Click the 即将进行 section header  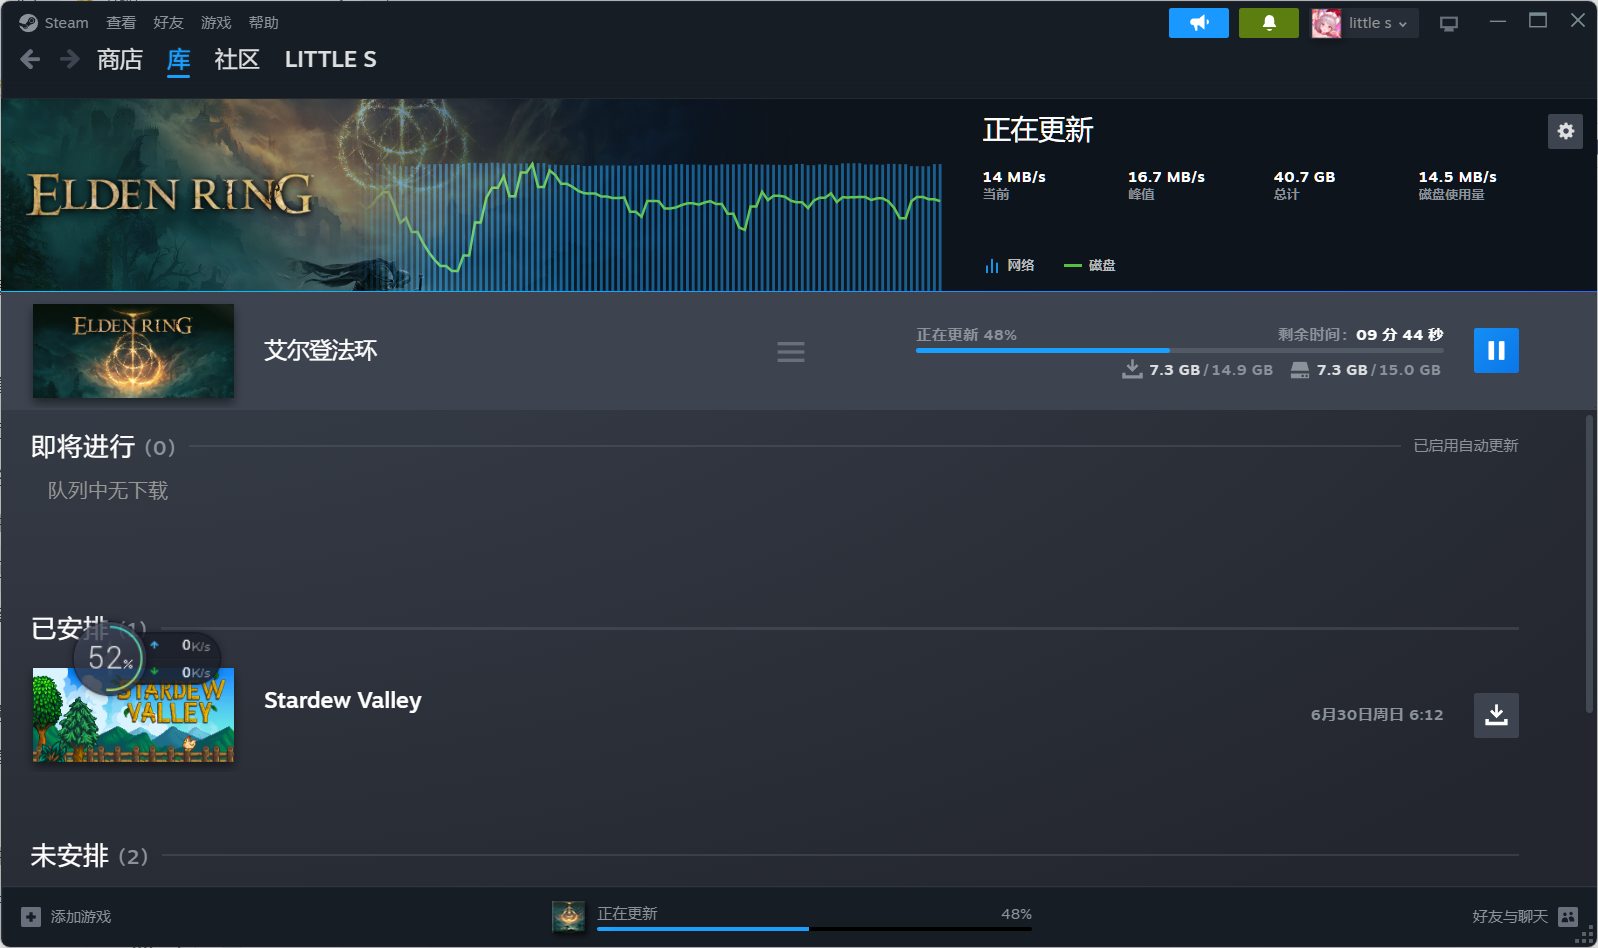point(103,446)
